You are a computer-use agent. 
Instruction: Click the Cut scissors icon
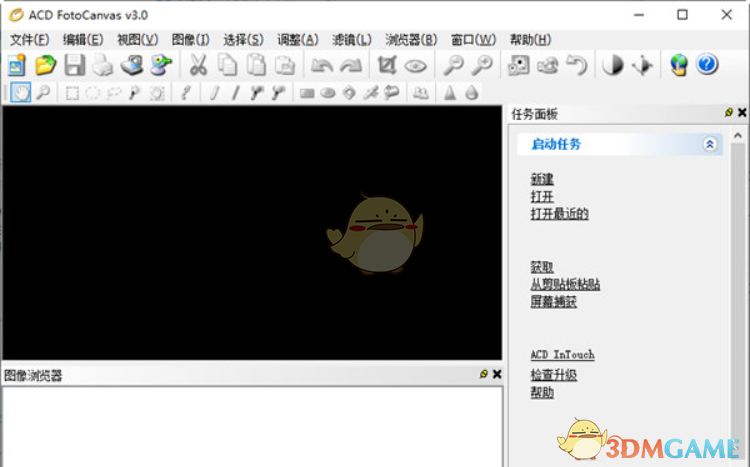point(198,65)
